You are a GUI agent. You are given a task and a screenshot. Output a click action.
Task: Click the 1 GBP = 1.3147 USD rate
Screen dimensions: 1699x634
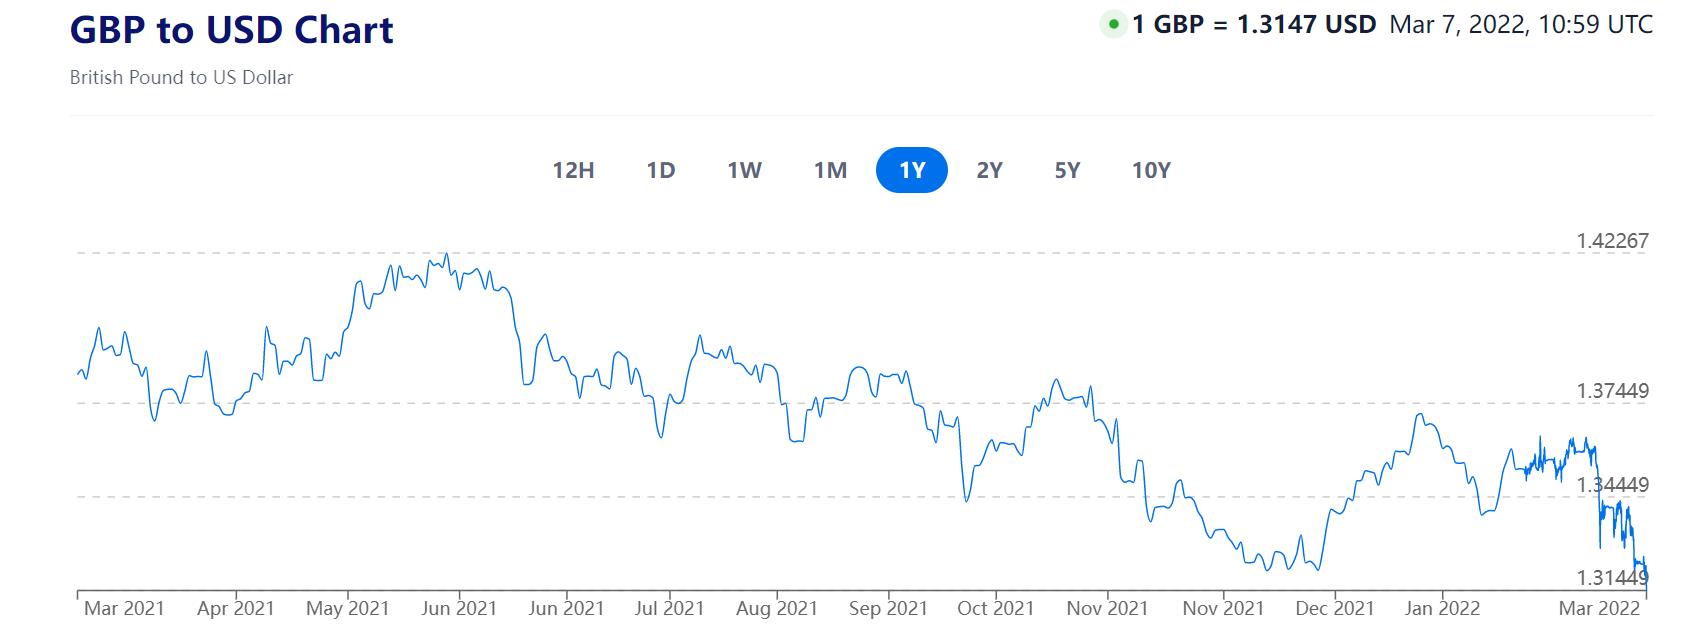(1254, 24)
